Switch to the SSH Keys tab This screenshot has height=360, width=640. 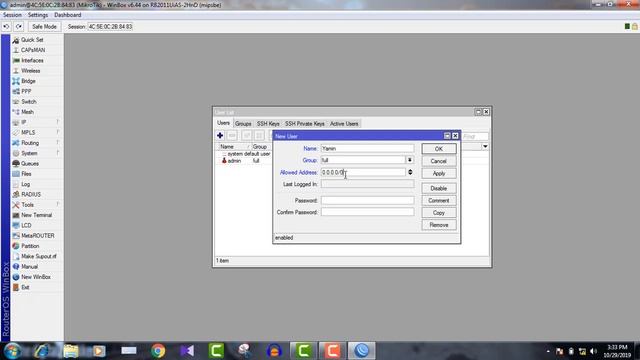click(x=268, y=124)
